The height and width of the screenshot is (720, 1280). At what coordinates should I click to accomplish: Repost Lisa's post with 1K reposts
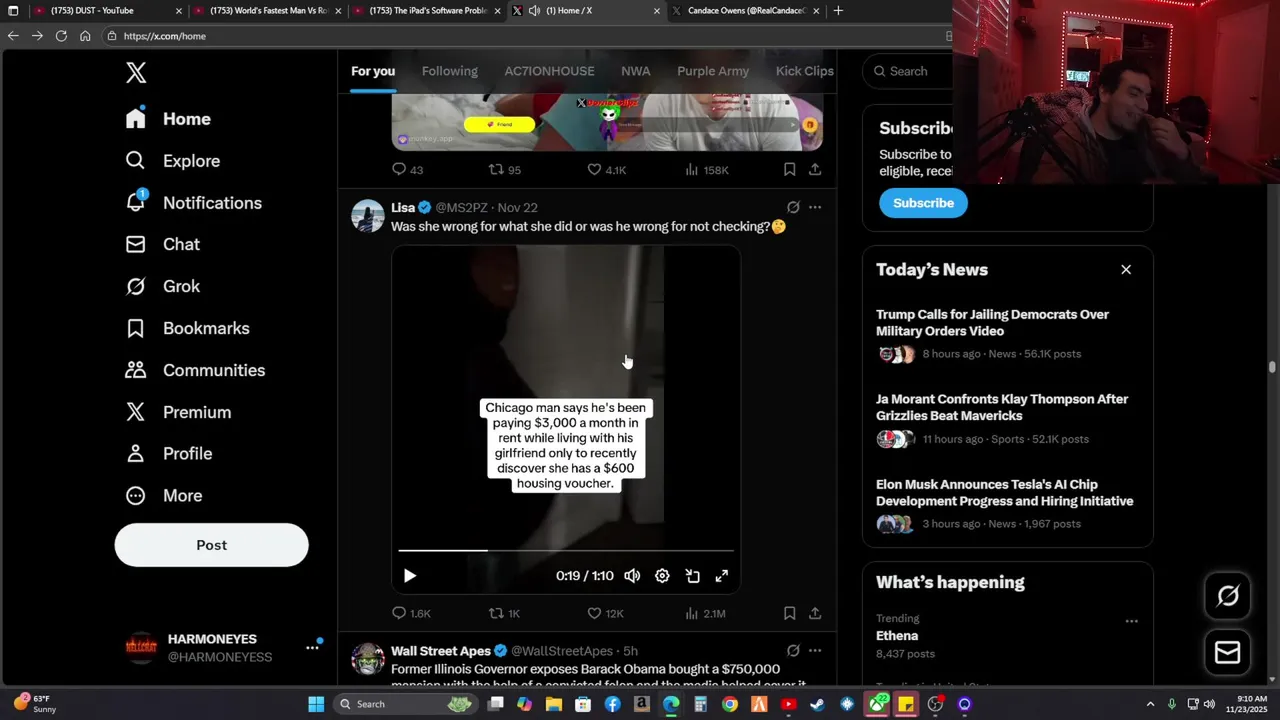pos(504,613)
